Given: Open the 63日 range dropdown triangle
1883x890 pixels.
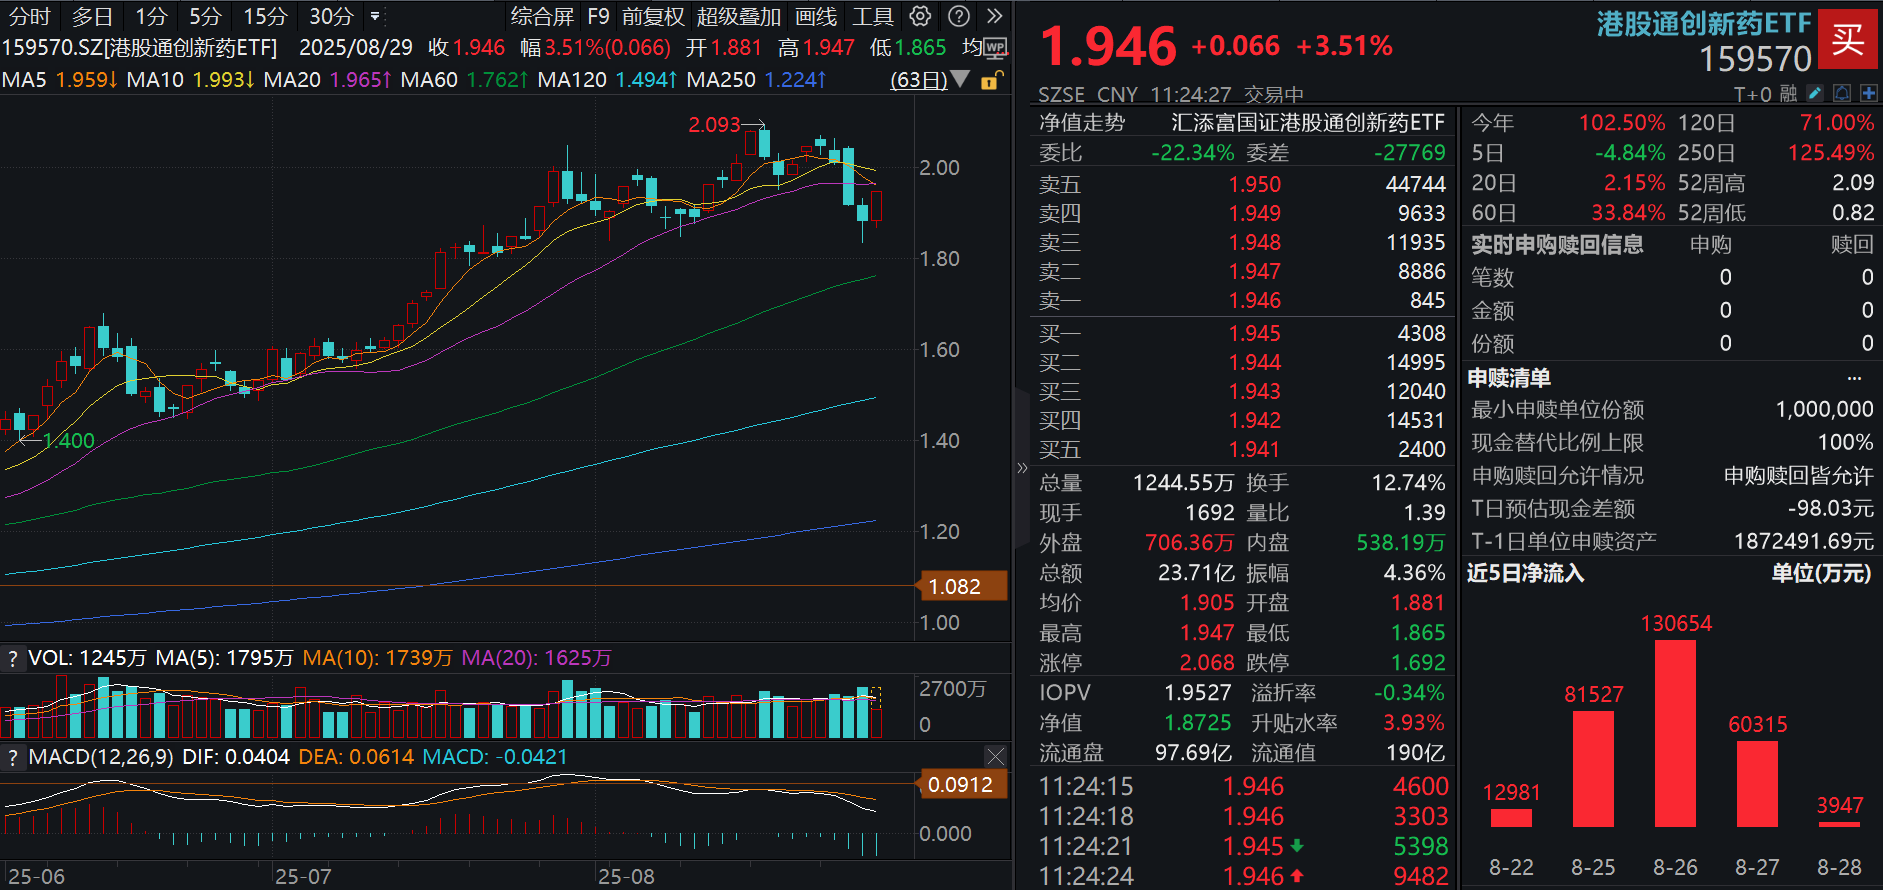Looking at the screenshot, I should tap(960, 79).
